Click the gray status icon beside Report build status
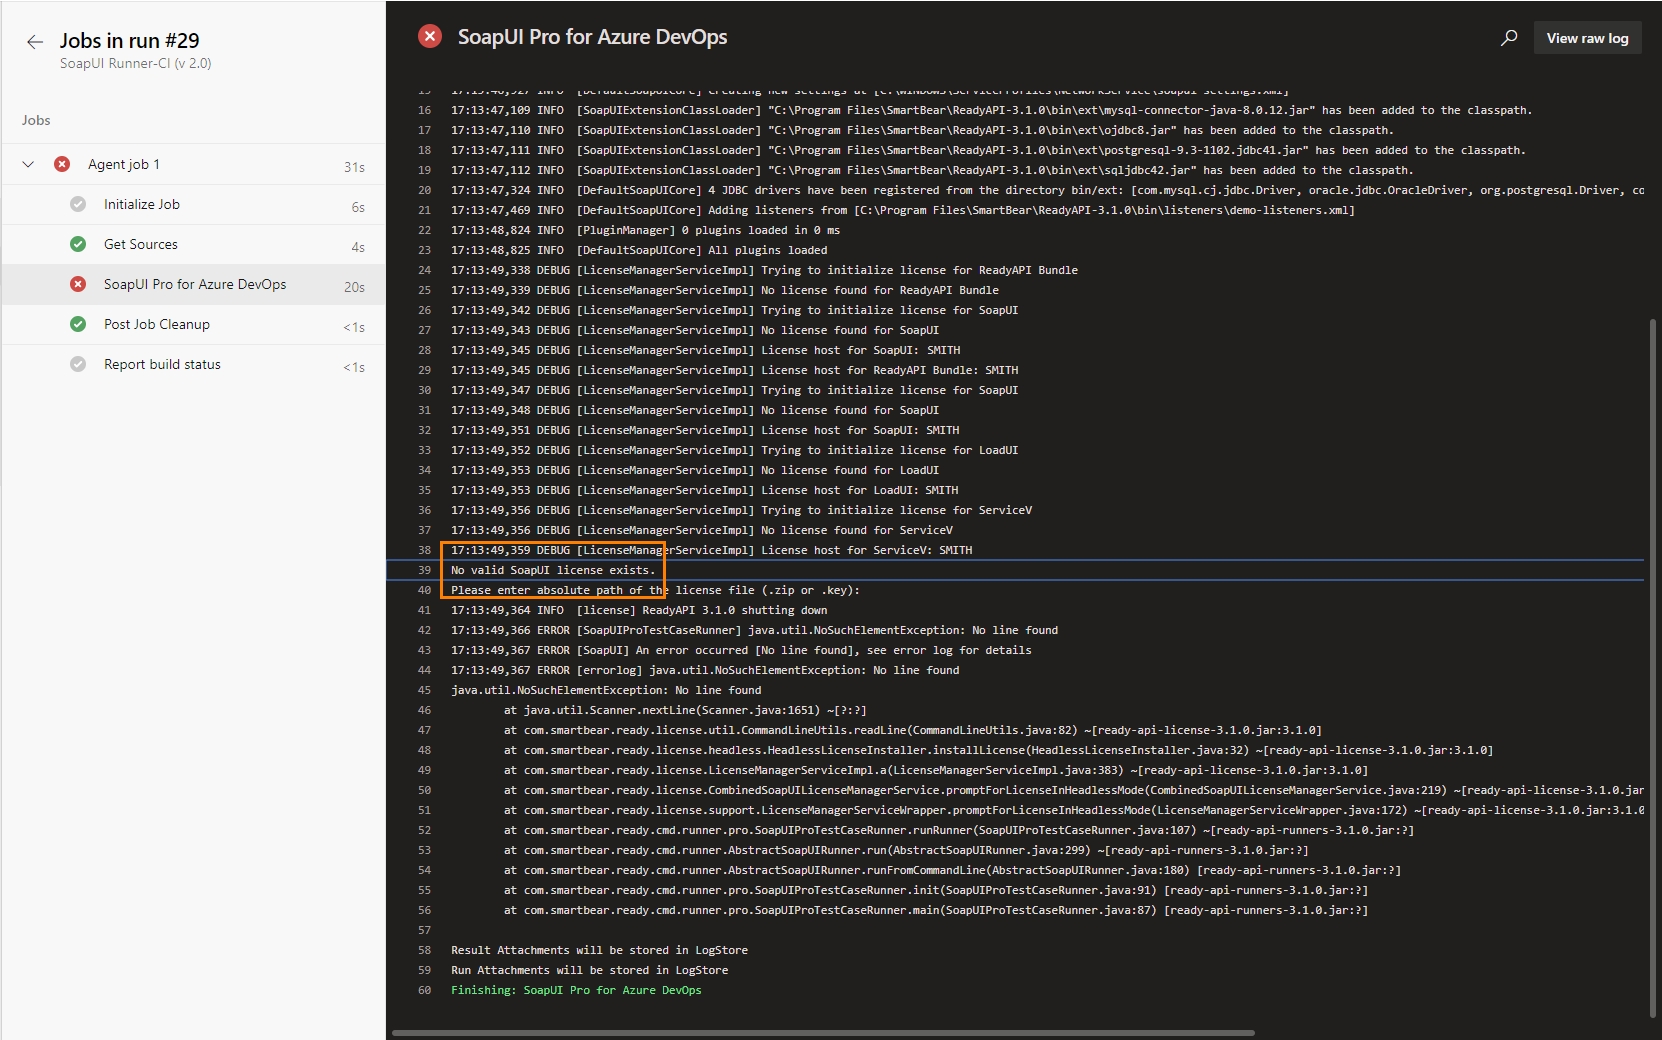 pos(78,364)
